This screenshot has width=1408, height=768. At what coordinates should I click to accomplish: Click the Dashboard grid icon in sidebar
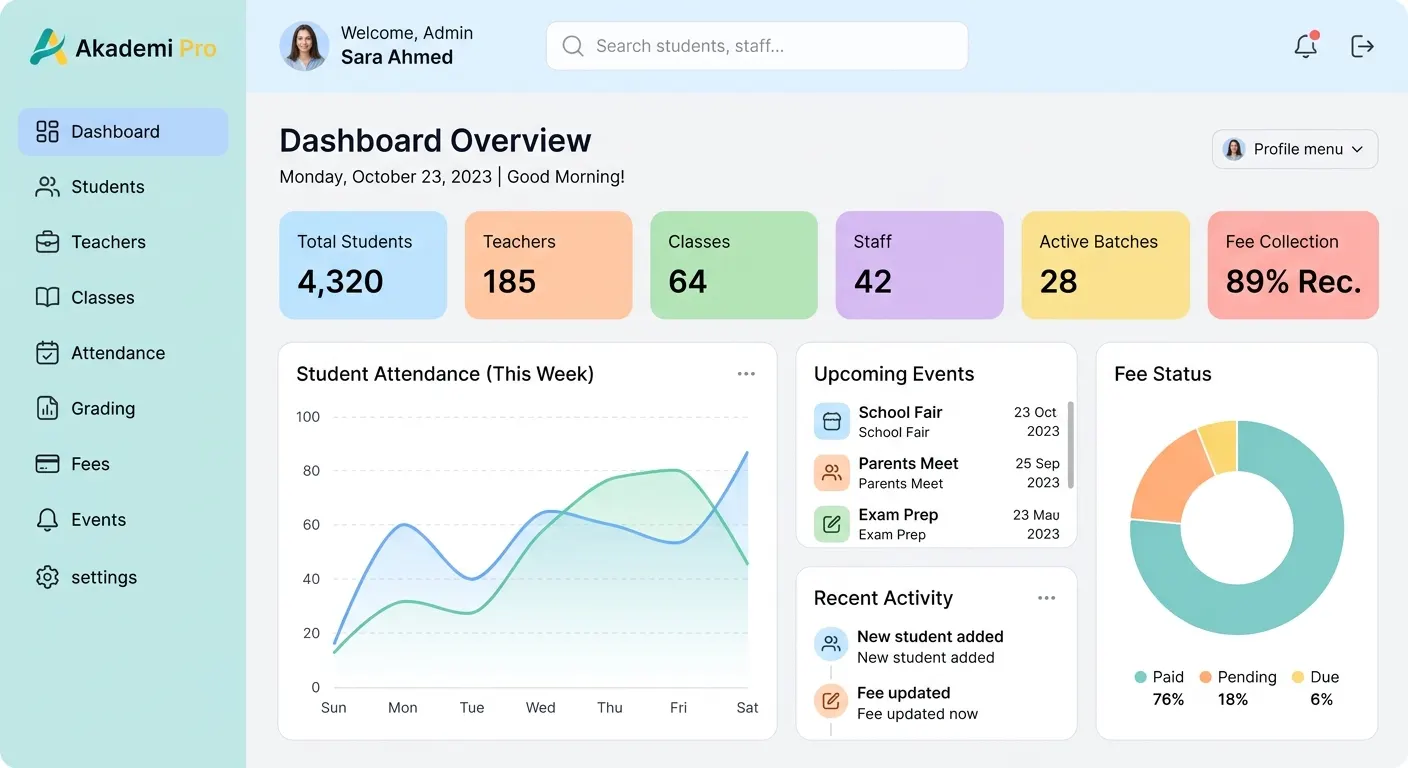[47, 132]
